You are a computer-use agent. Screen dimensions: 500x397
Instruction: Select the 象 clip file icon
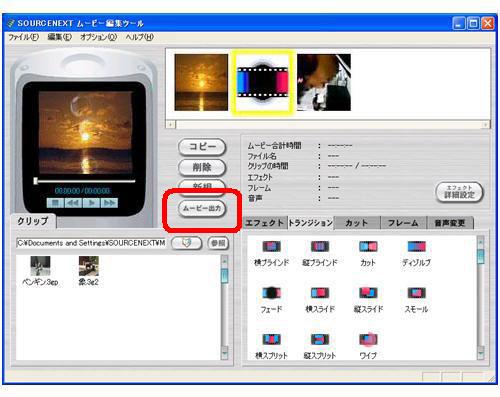(x=89, y=266)
